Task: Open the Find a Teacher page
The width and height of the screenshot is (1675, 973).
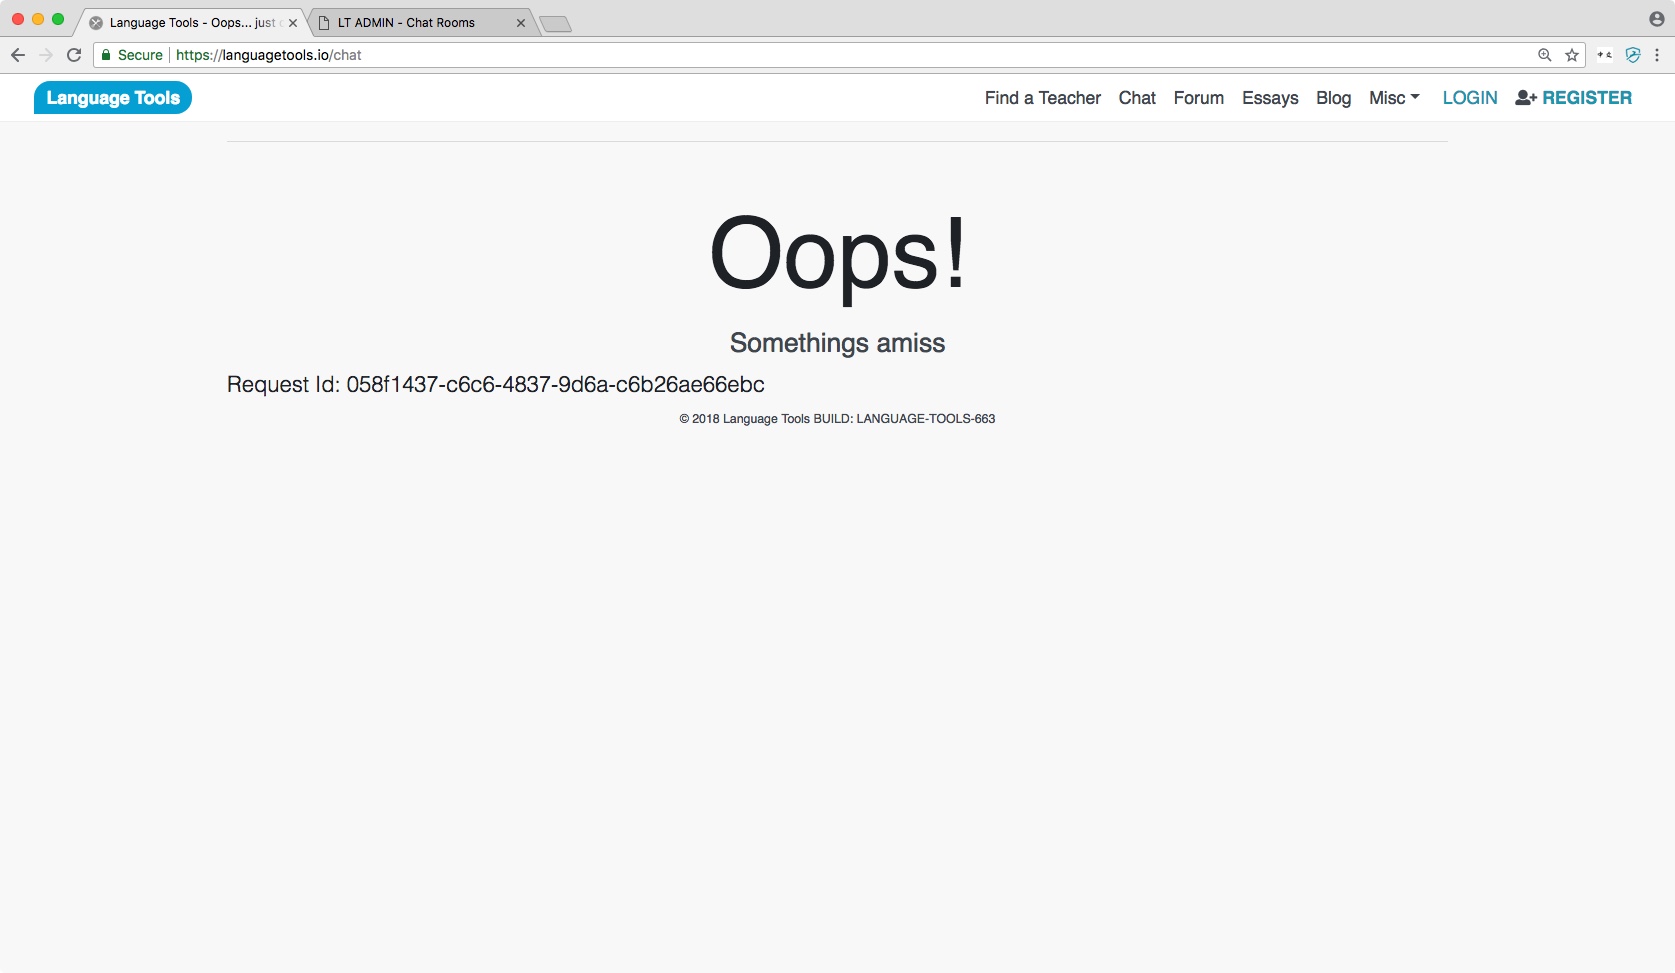Action: click(x=1042, y=98)
